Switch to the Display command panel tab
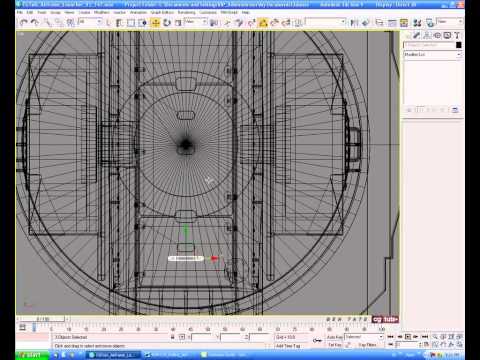 click(447, 35)
